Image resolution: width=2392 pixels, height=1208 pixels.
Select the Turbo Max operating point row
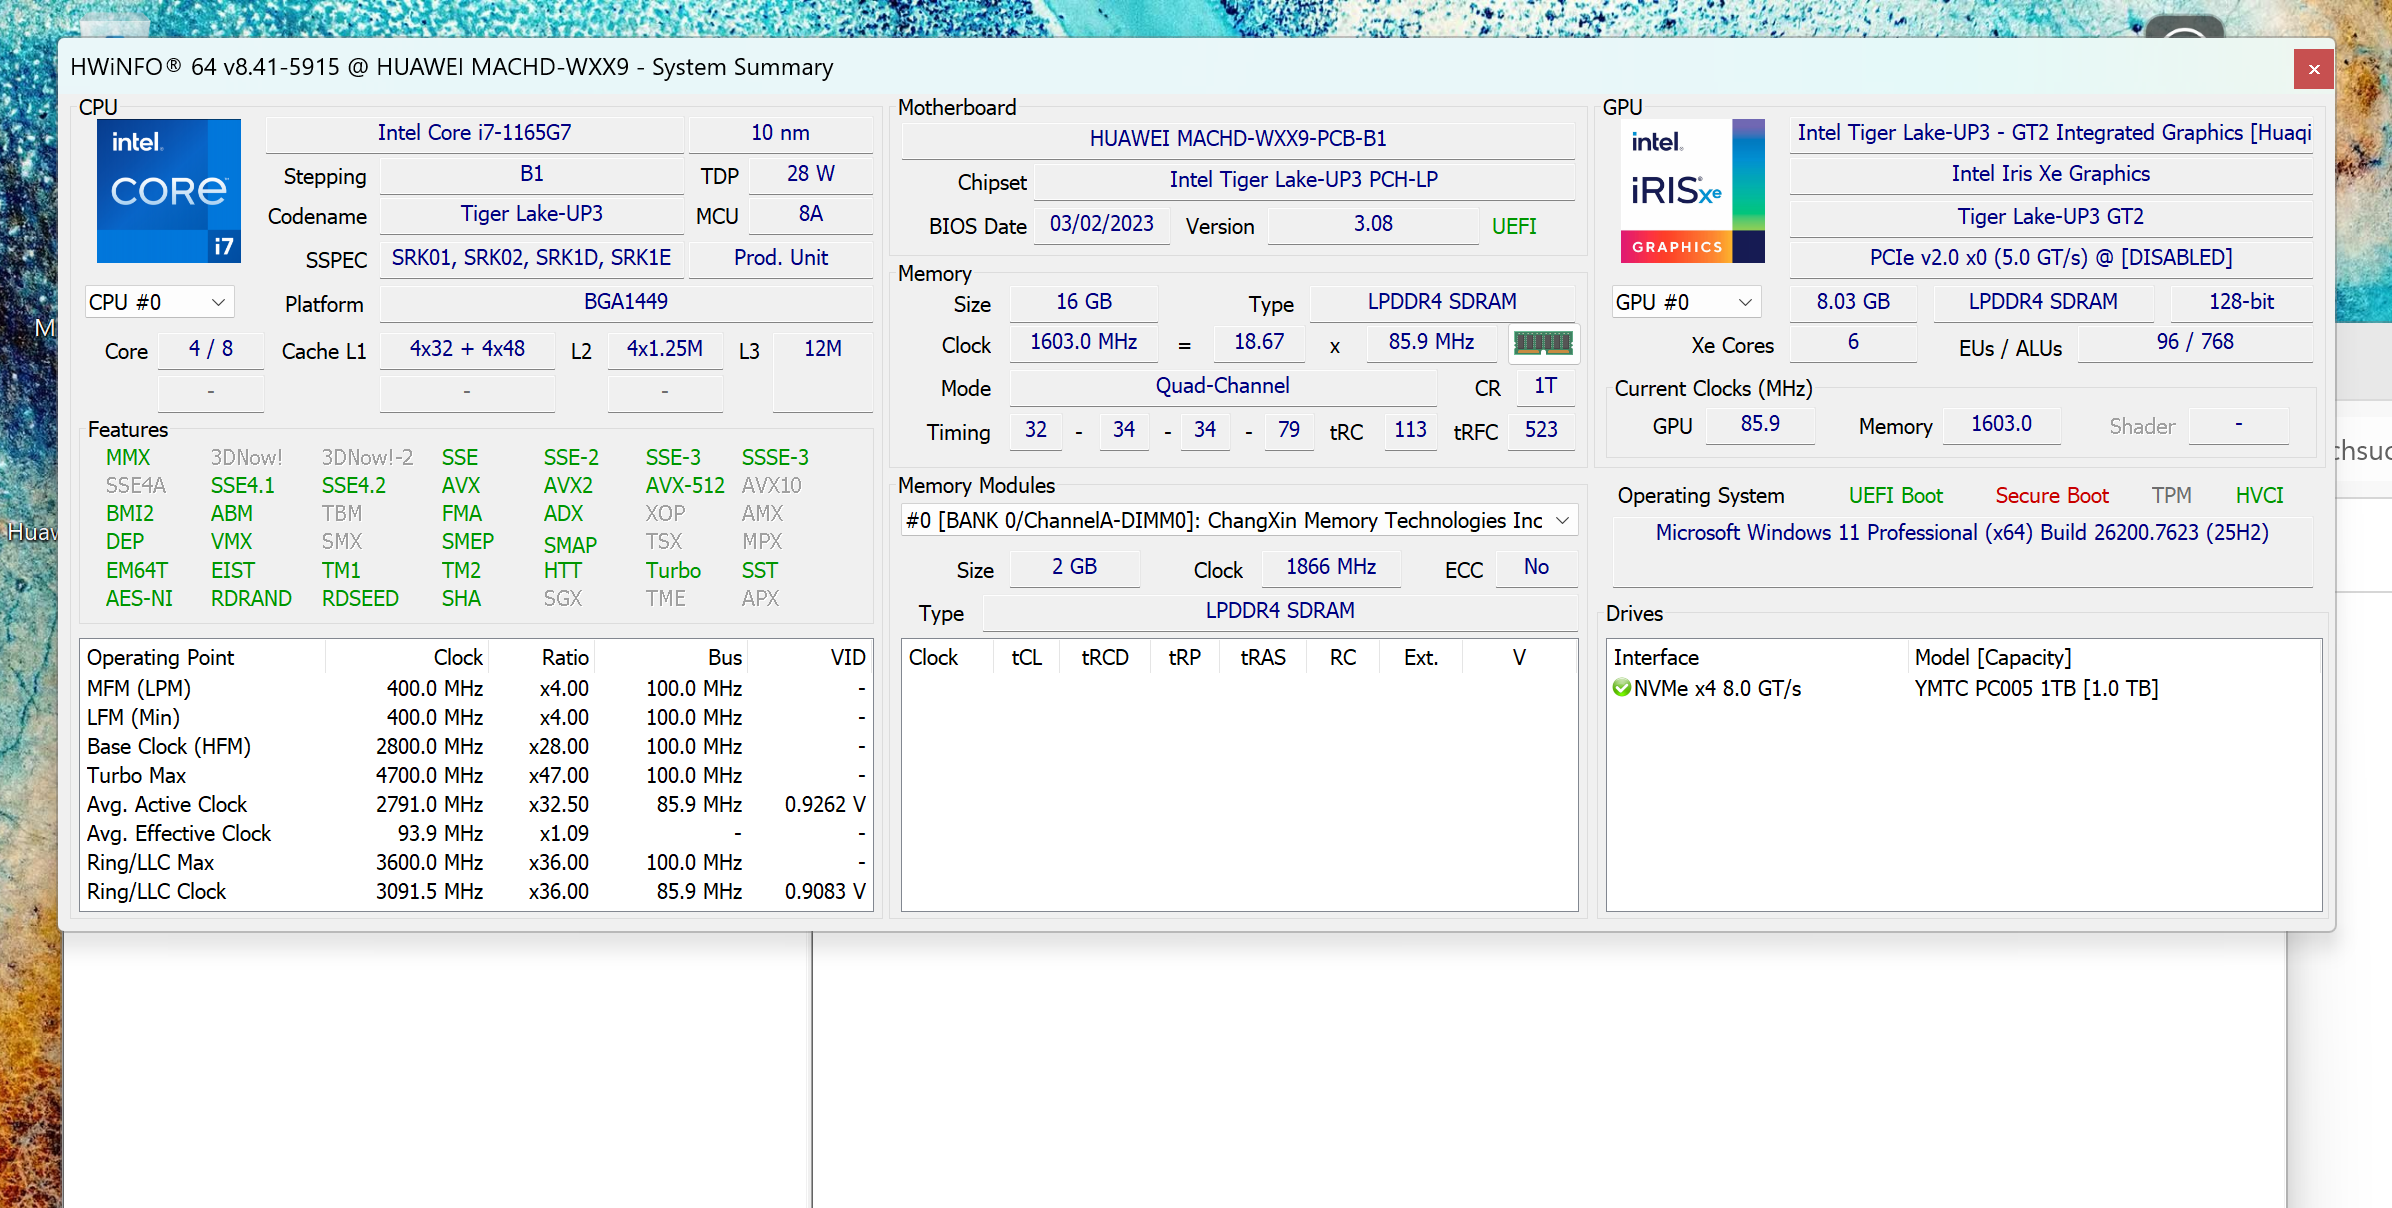[x=476, y=776]
